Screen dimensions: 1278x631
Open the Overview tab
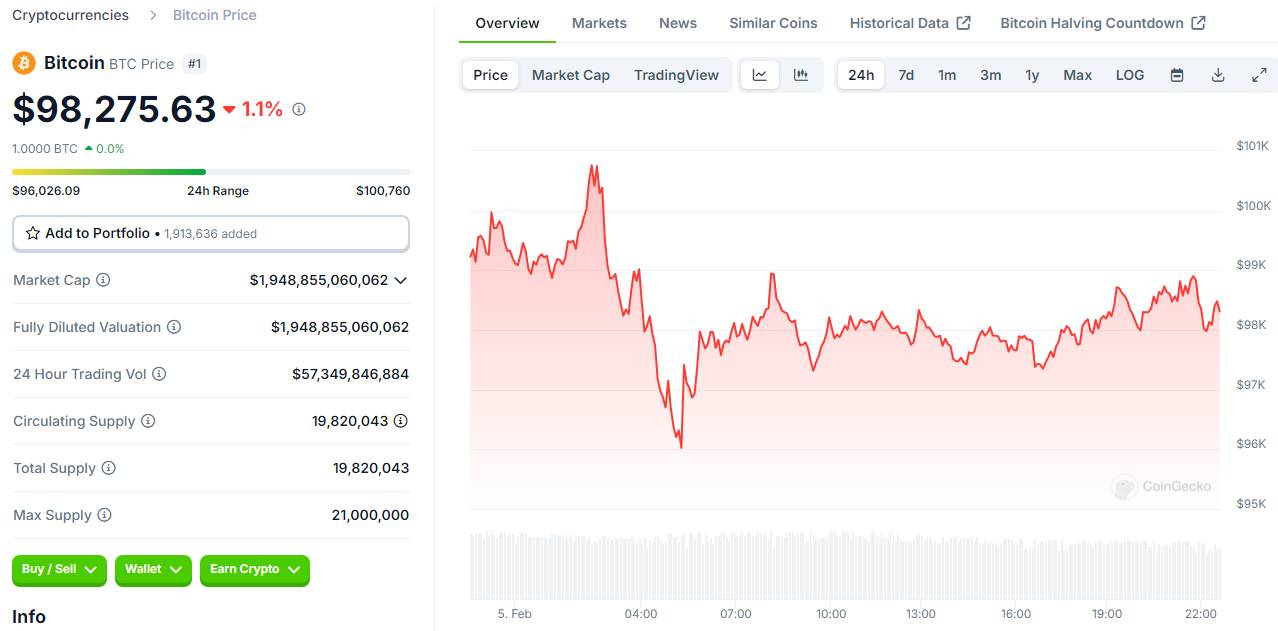pos(507,23)
